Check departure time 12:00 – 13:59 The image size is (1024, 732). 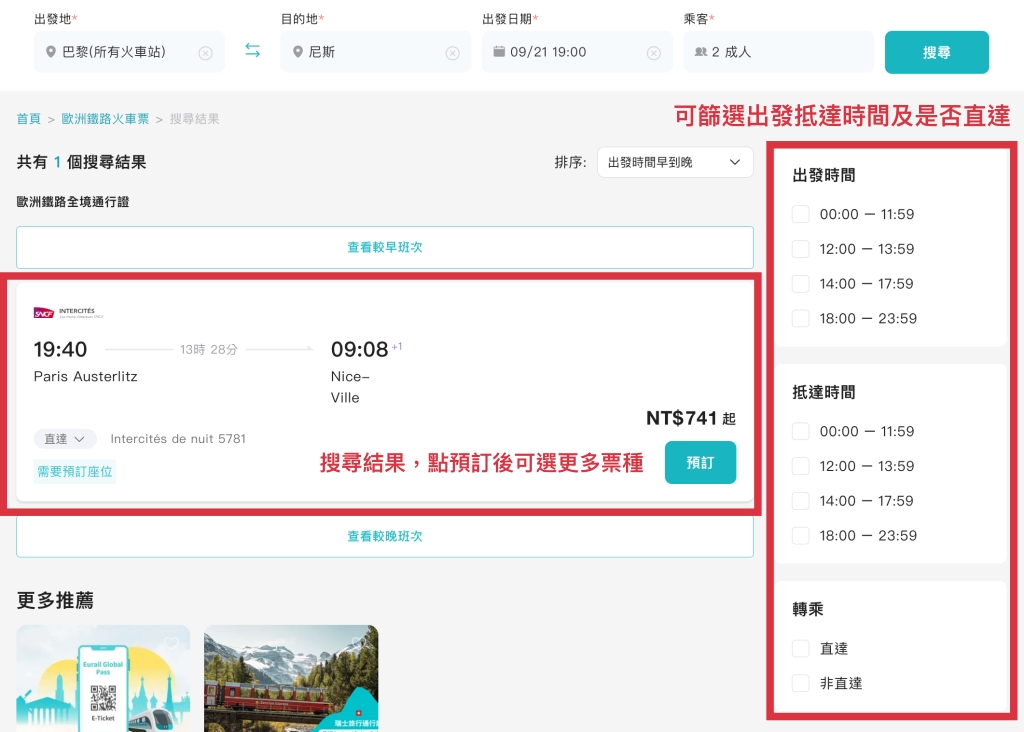(x=801, y=249)
